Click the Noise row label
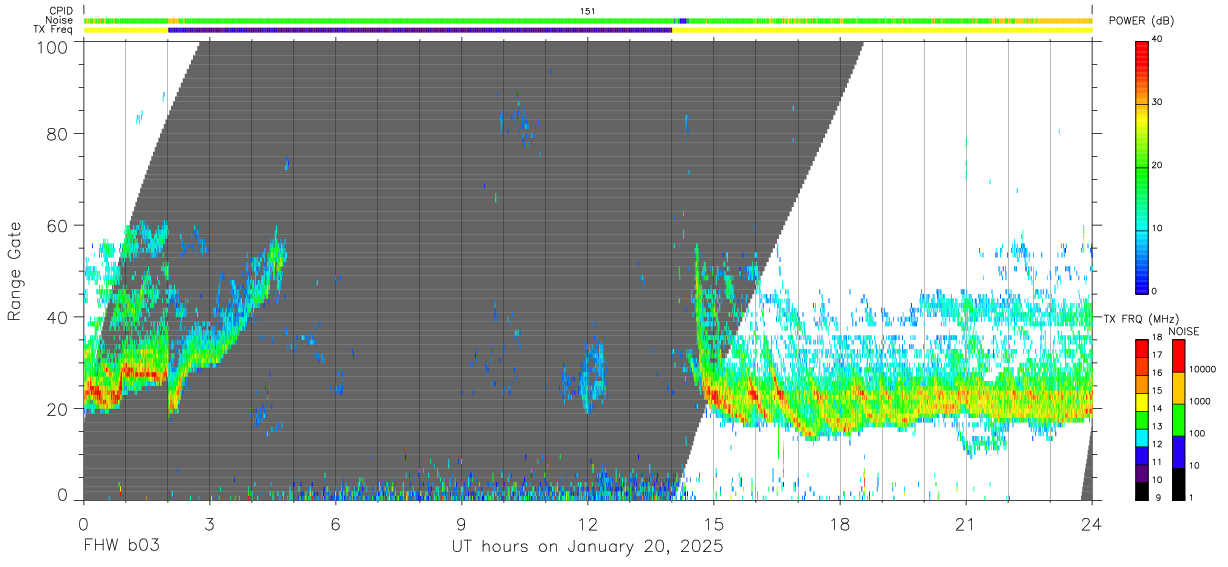This screenshot has width=1228, height=567. click(60, 20)
